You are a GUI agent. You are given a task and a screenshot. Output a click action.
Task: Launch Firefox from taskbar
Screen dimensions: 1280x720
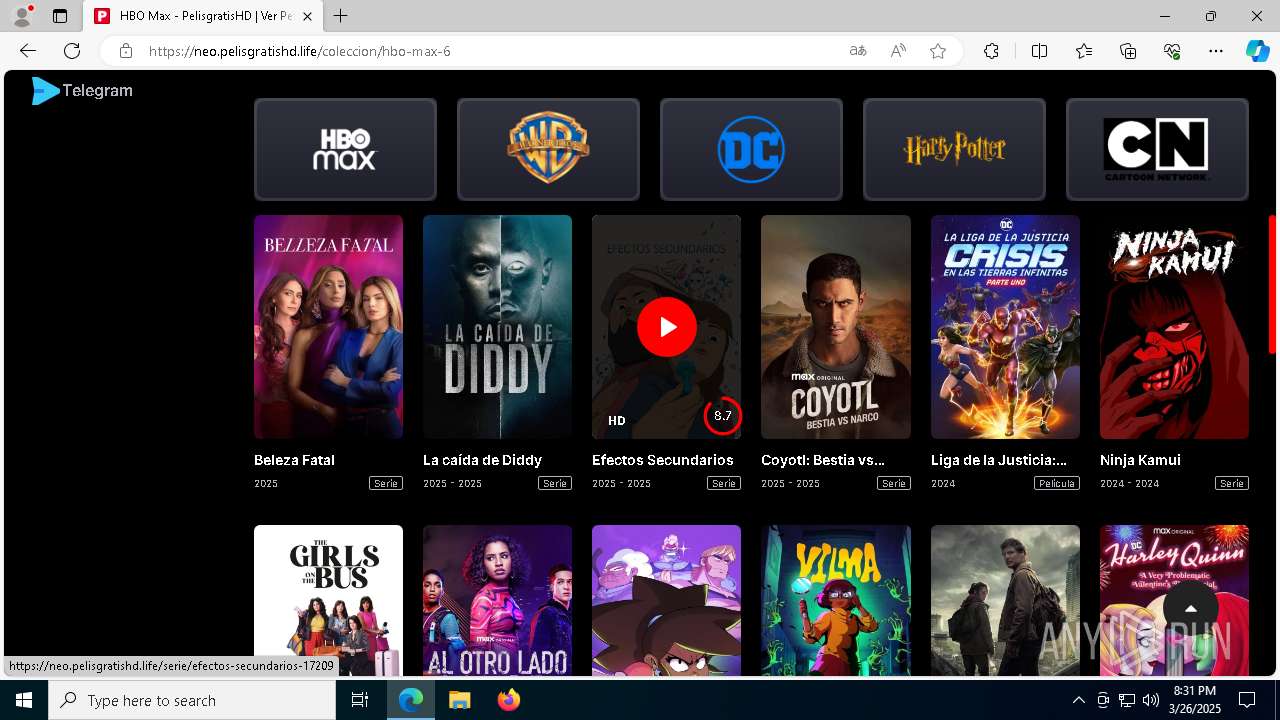(x=509, y=700)
